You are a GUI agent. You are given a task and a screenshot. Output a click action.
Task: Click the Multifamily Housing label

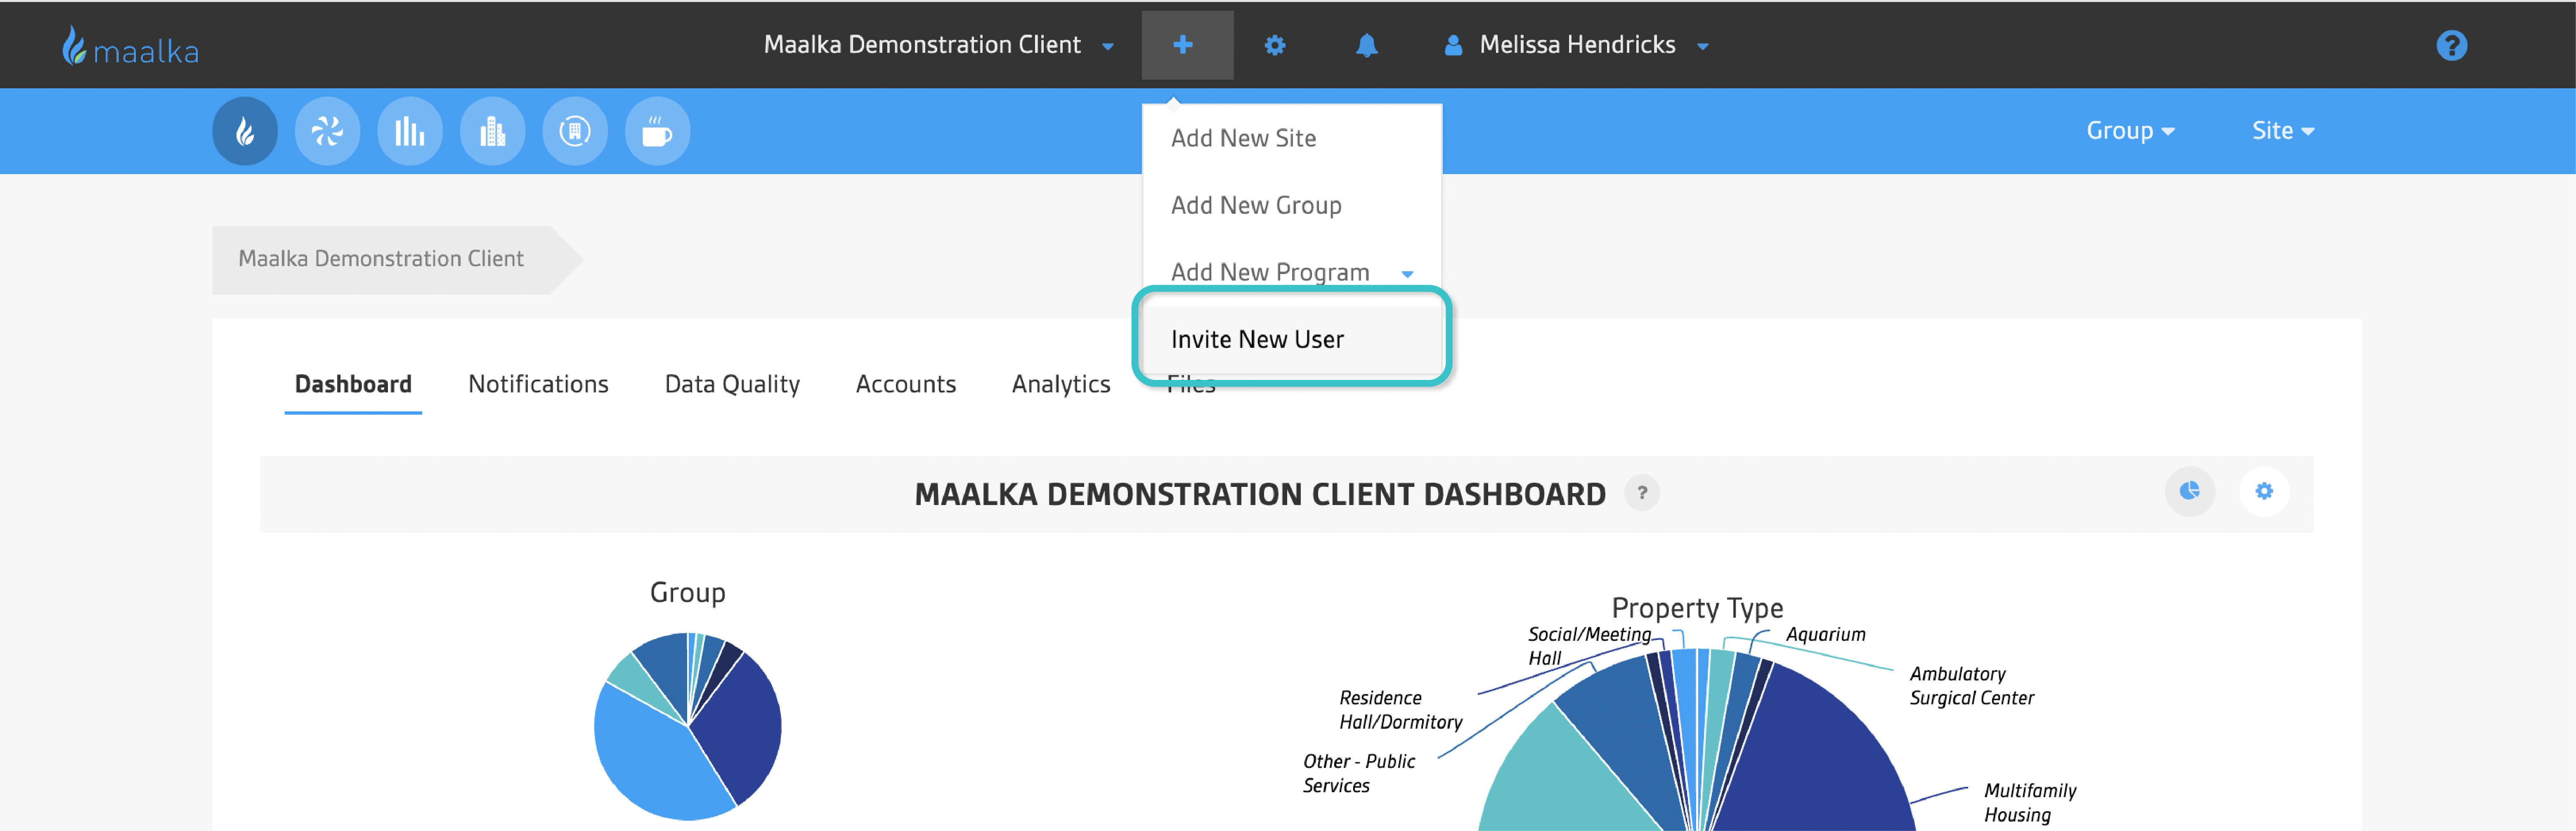pos(2029,802)
